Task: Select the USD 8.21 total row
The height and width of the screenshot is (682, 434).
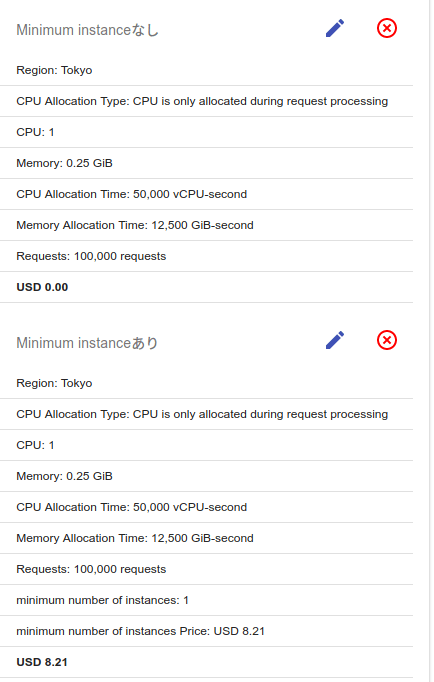Action: (x=206, y=662)
